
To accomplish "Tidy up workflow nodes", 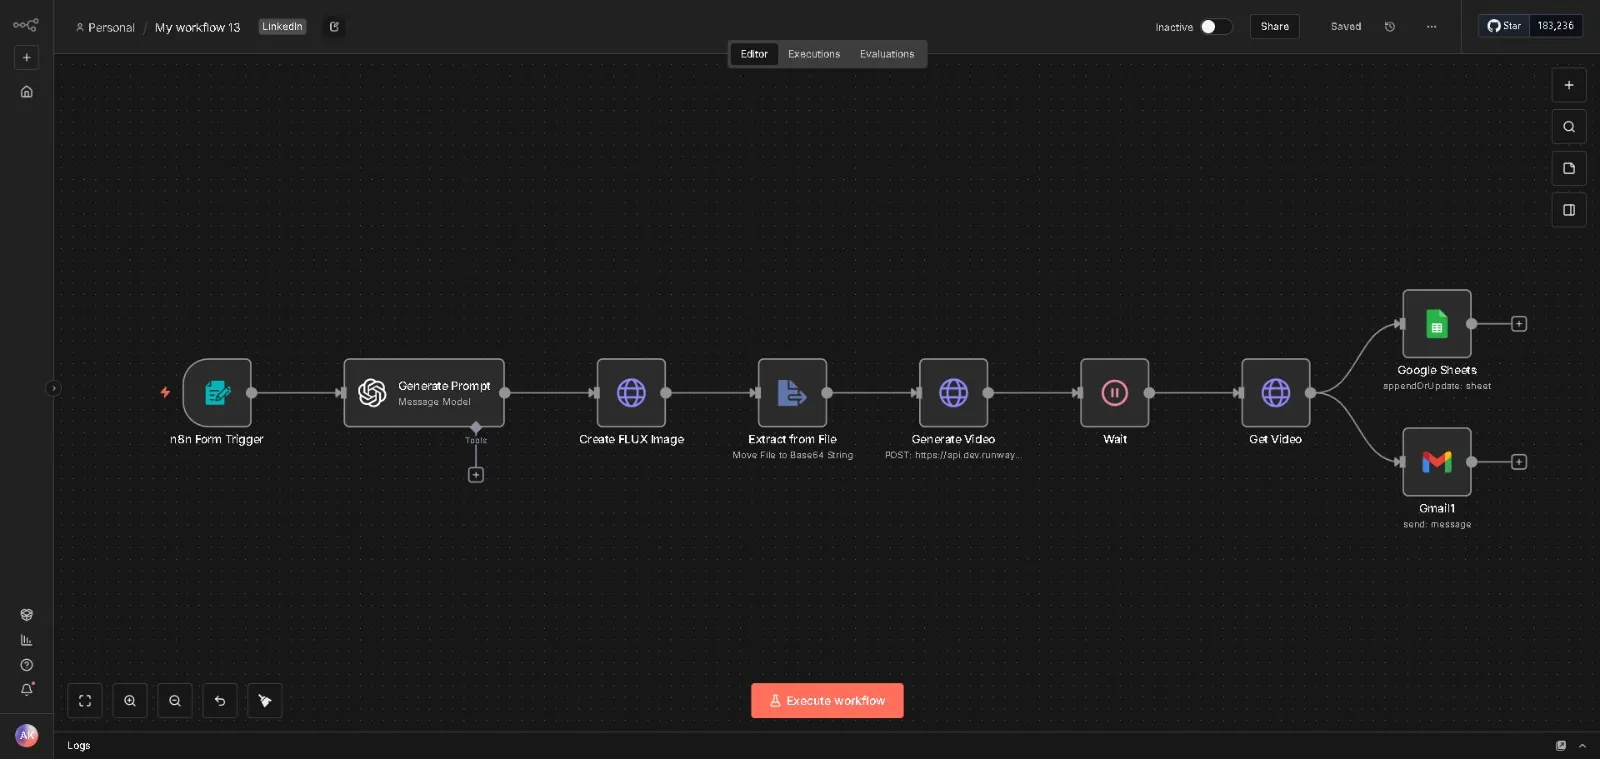I will pyautogui.click(x=265, y=701).
